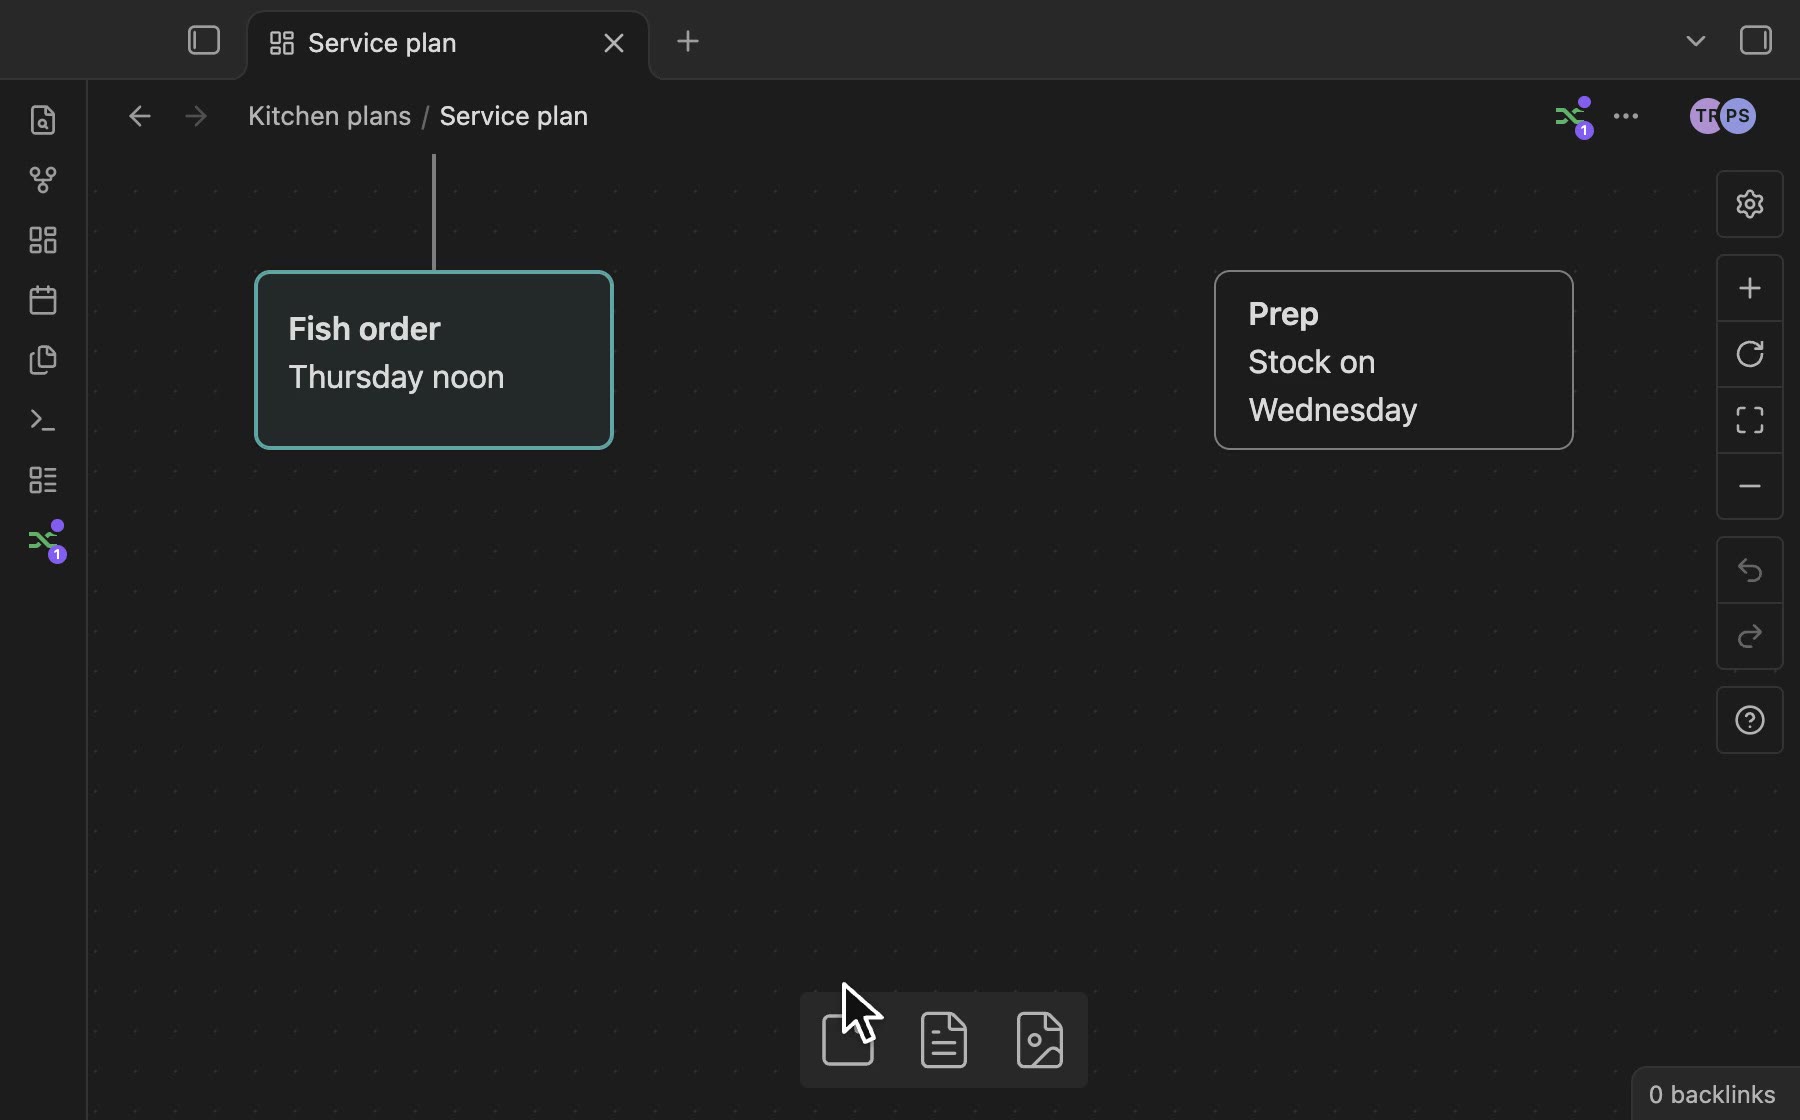1800x1120 pixels.
Task: Toggle the right sidebar panel
Action: (x=1756, y=41)
